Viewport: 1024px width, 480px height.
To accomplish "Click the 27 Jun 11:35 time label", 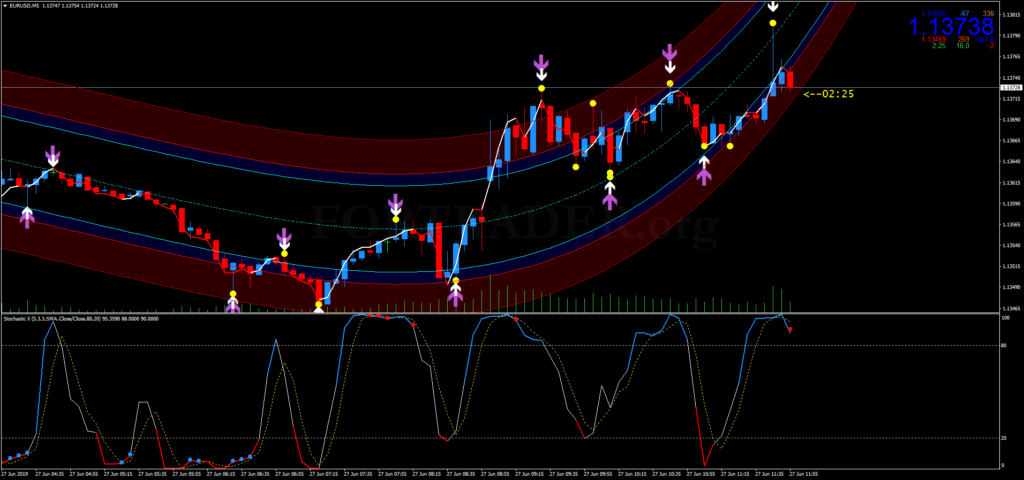I will (768, 473).
